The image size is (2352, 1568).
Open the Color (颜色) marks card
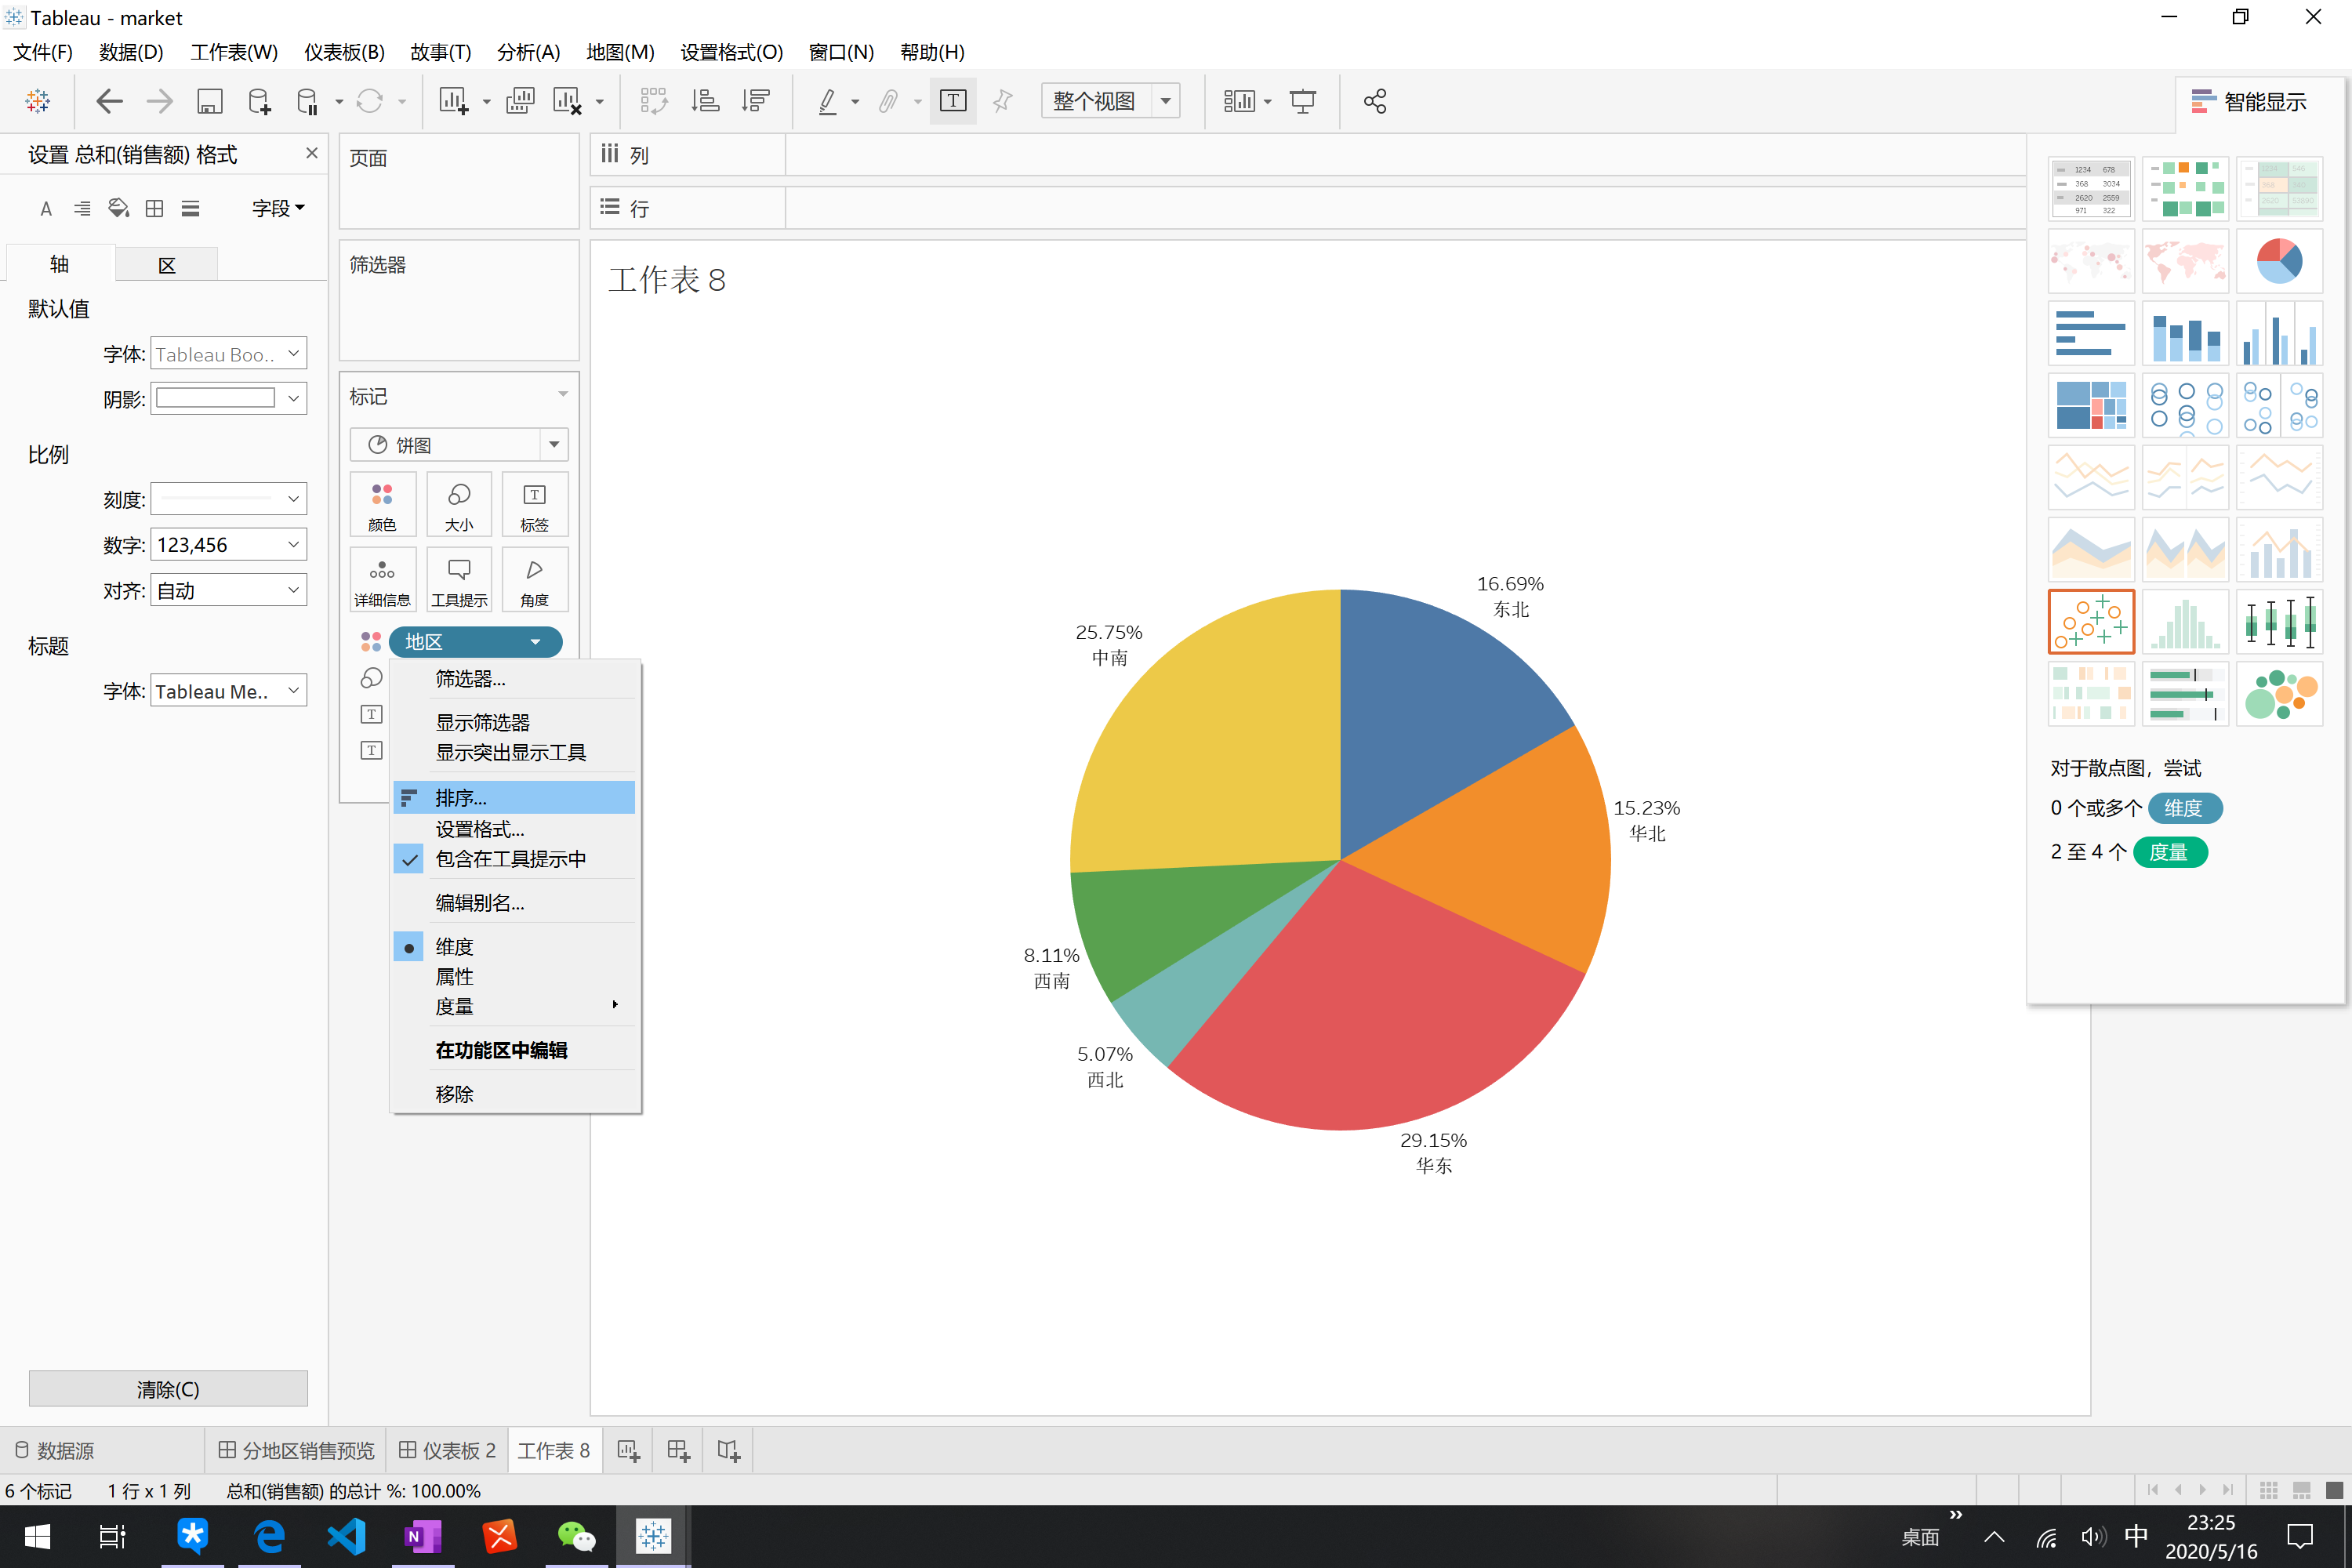pyautogui.click(x=382, y=504)
